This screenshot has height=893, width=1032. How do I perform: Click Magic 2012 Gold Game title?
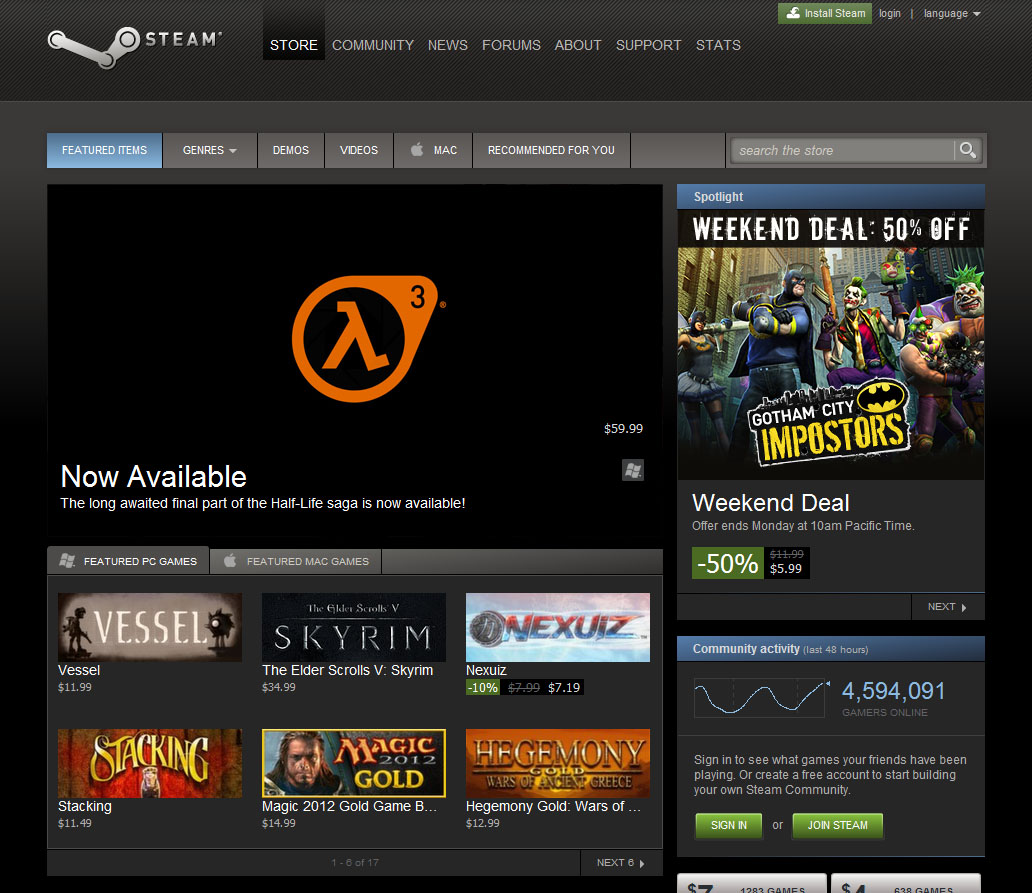(x=349, y=806)
